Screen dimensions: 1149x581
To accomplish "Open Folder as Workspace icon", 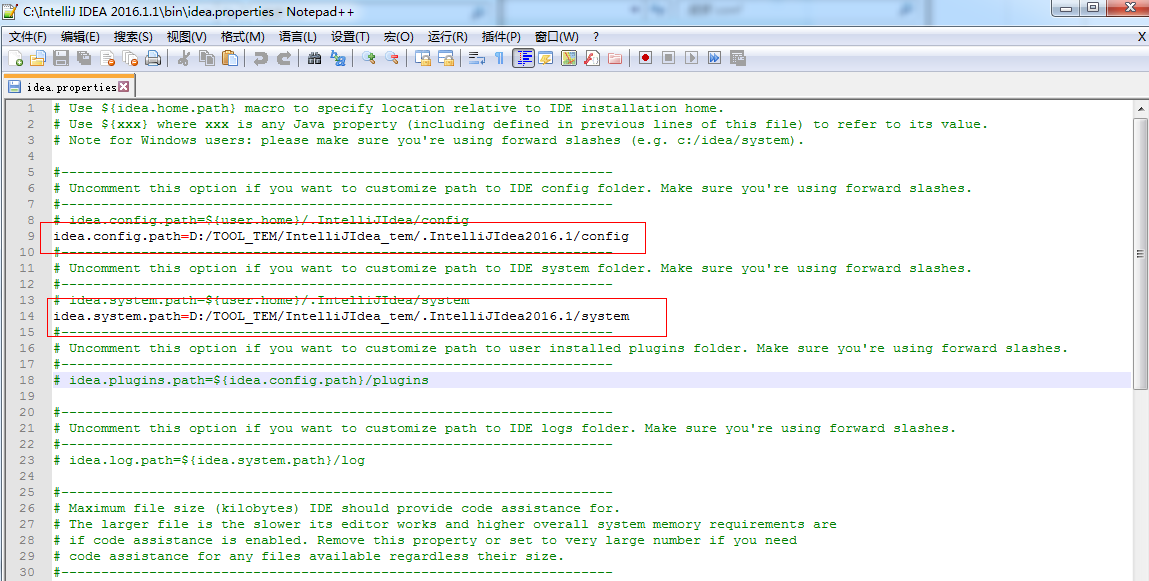I will pos(614,59).
